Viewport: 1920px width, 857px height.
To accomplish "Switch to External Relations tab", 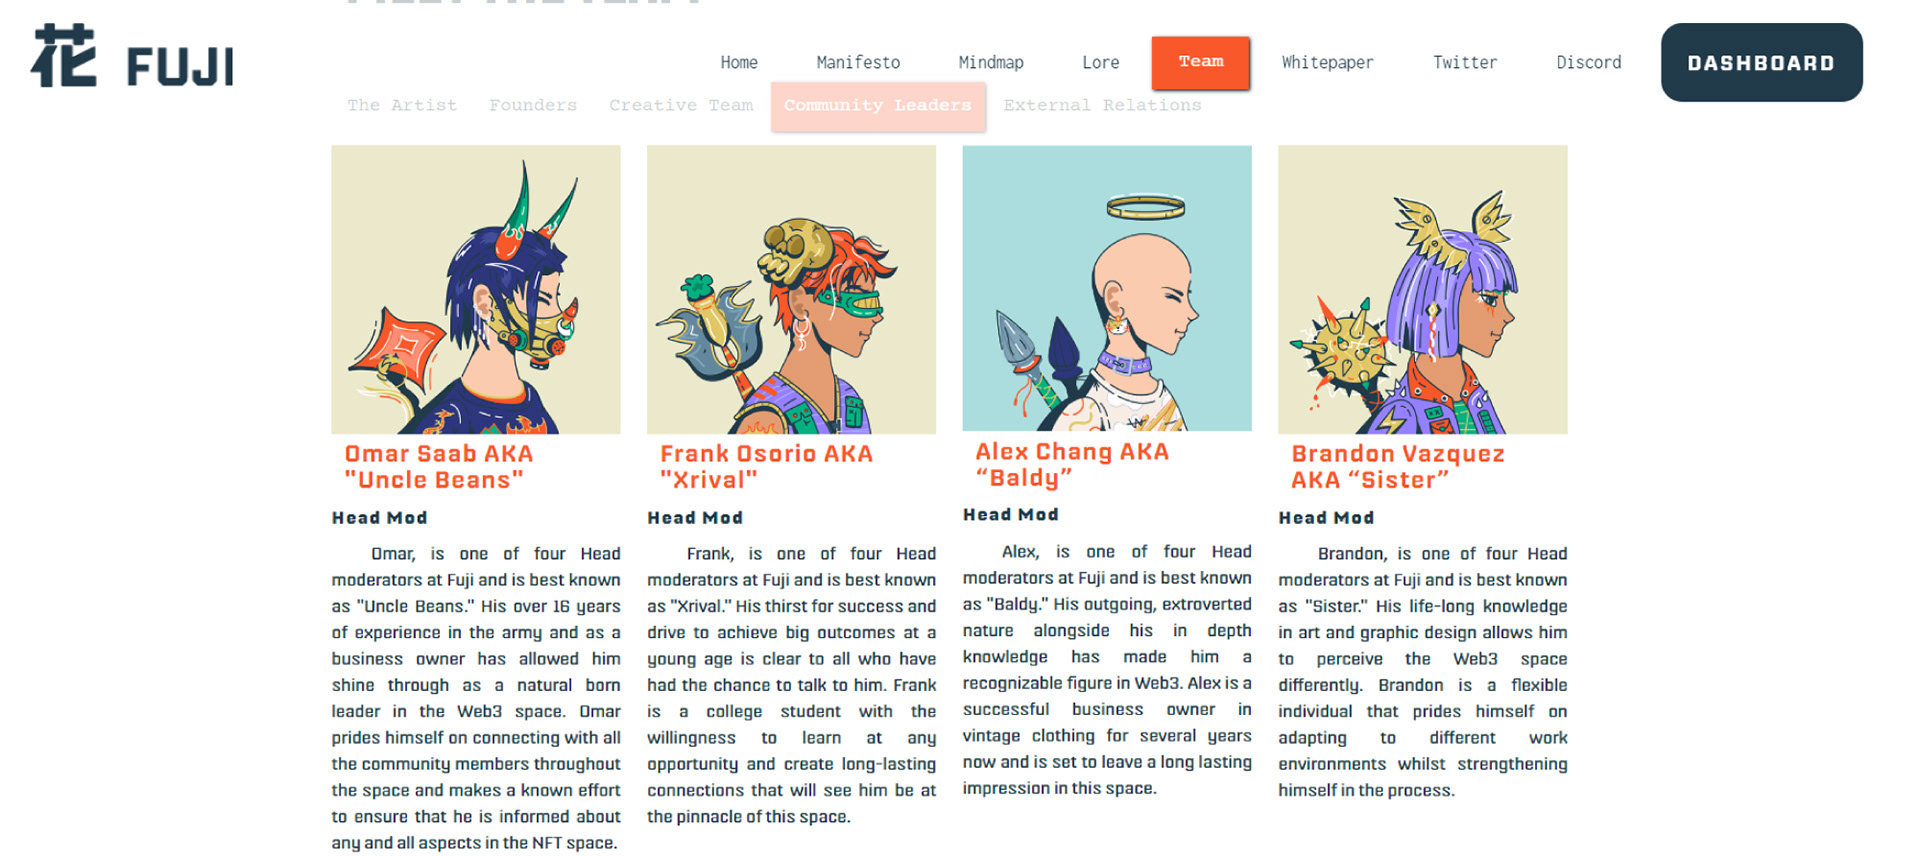I will point(1102,105).
